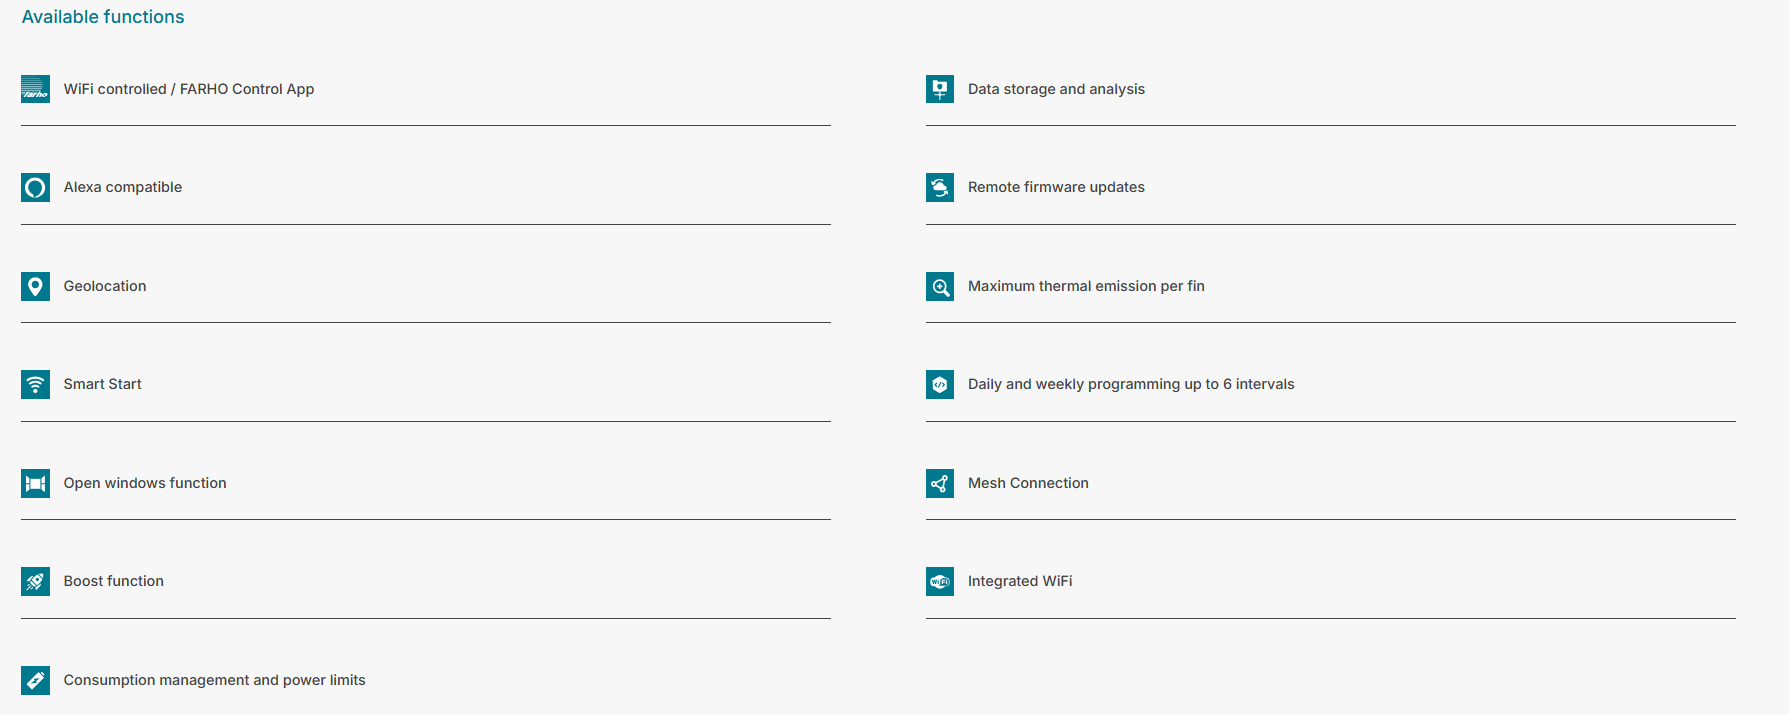Click the FARHO WiFi controlled icon
1789x715 pixels.
coord(35,89)
